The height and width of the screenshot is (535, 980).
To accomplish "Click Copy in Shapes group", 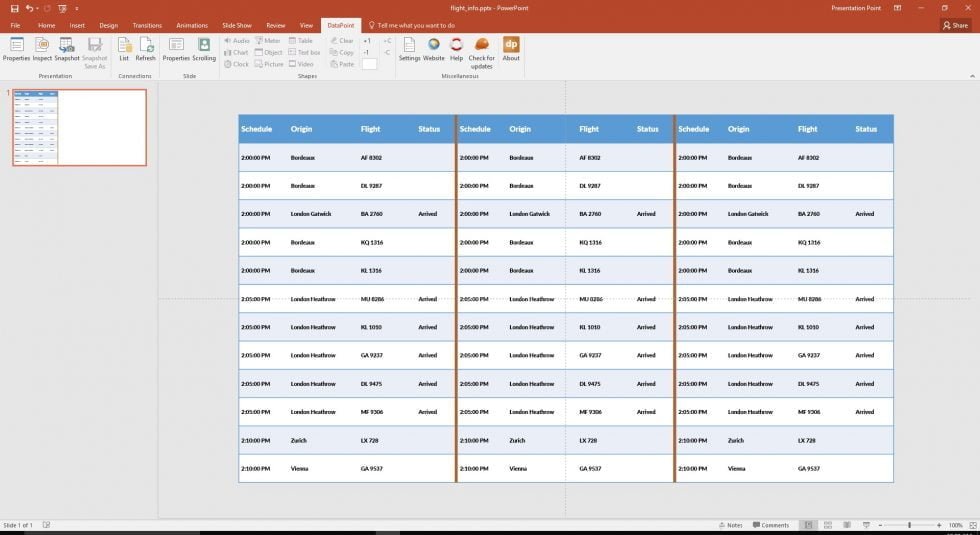I will point(342,52).
